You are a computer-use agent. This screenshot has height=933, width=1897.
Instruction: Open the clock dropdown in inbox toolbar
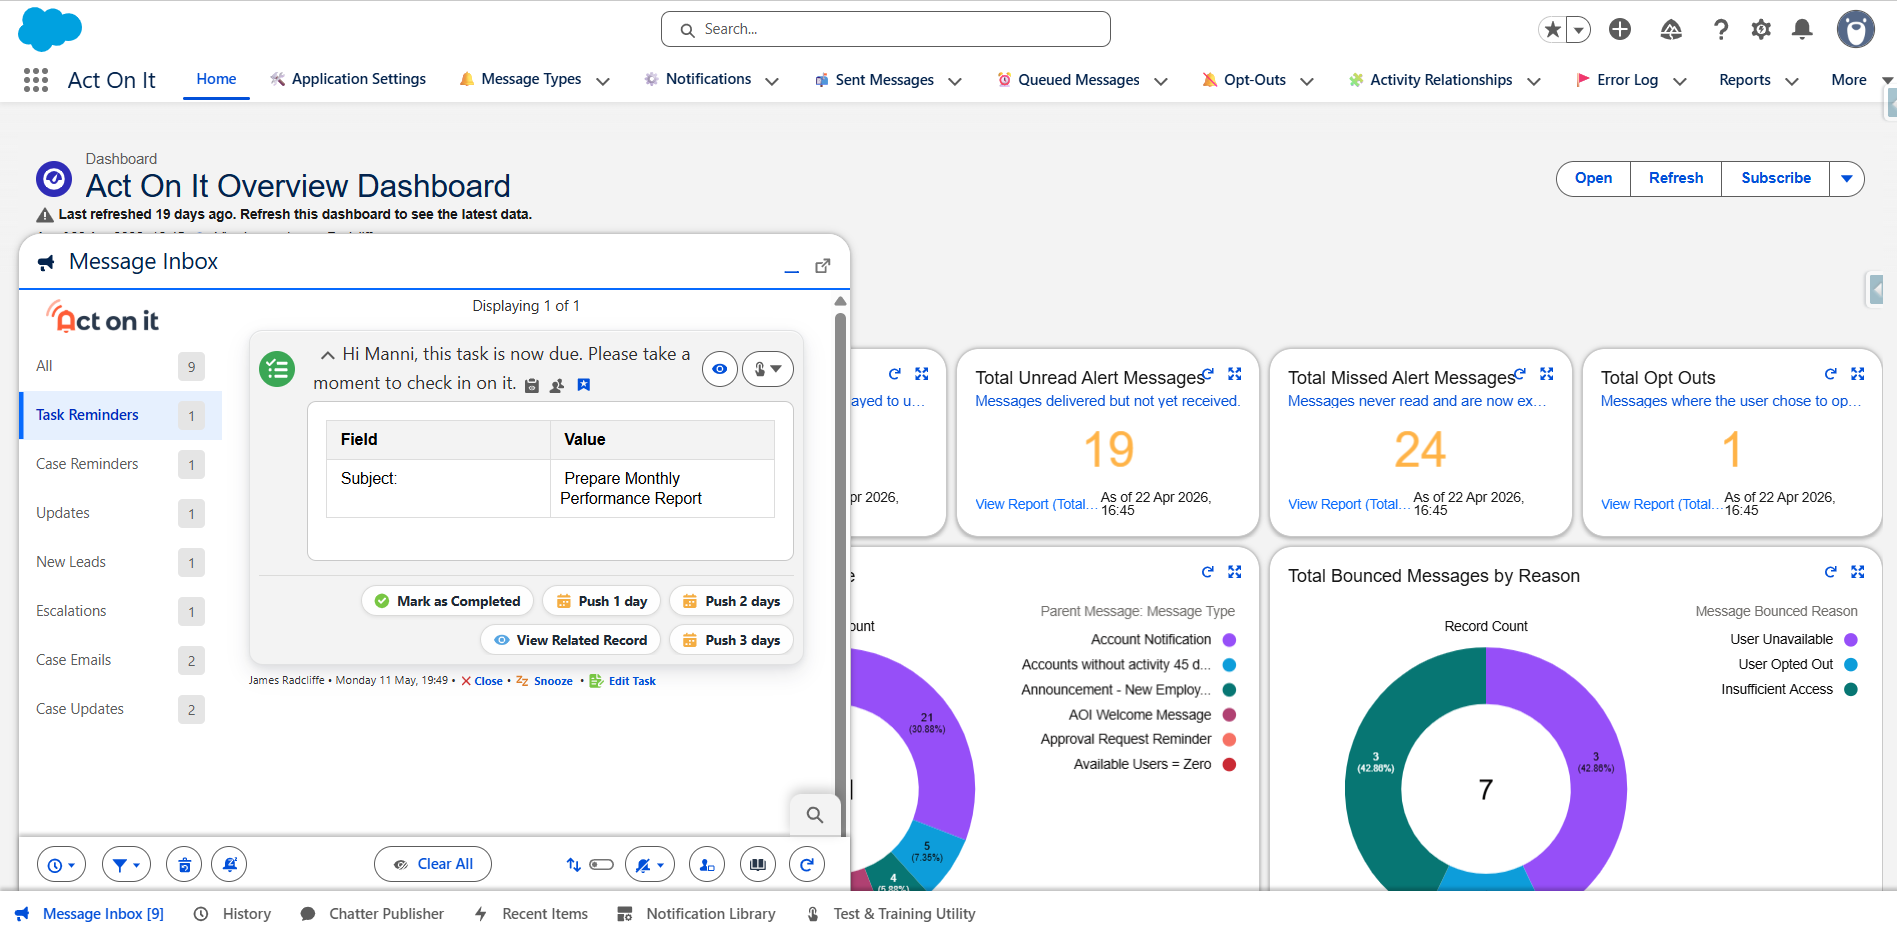[61, 865]
